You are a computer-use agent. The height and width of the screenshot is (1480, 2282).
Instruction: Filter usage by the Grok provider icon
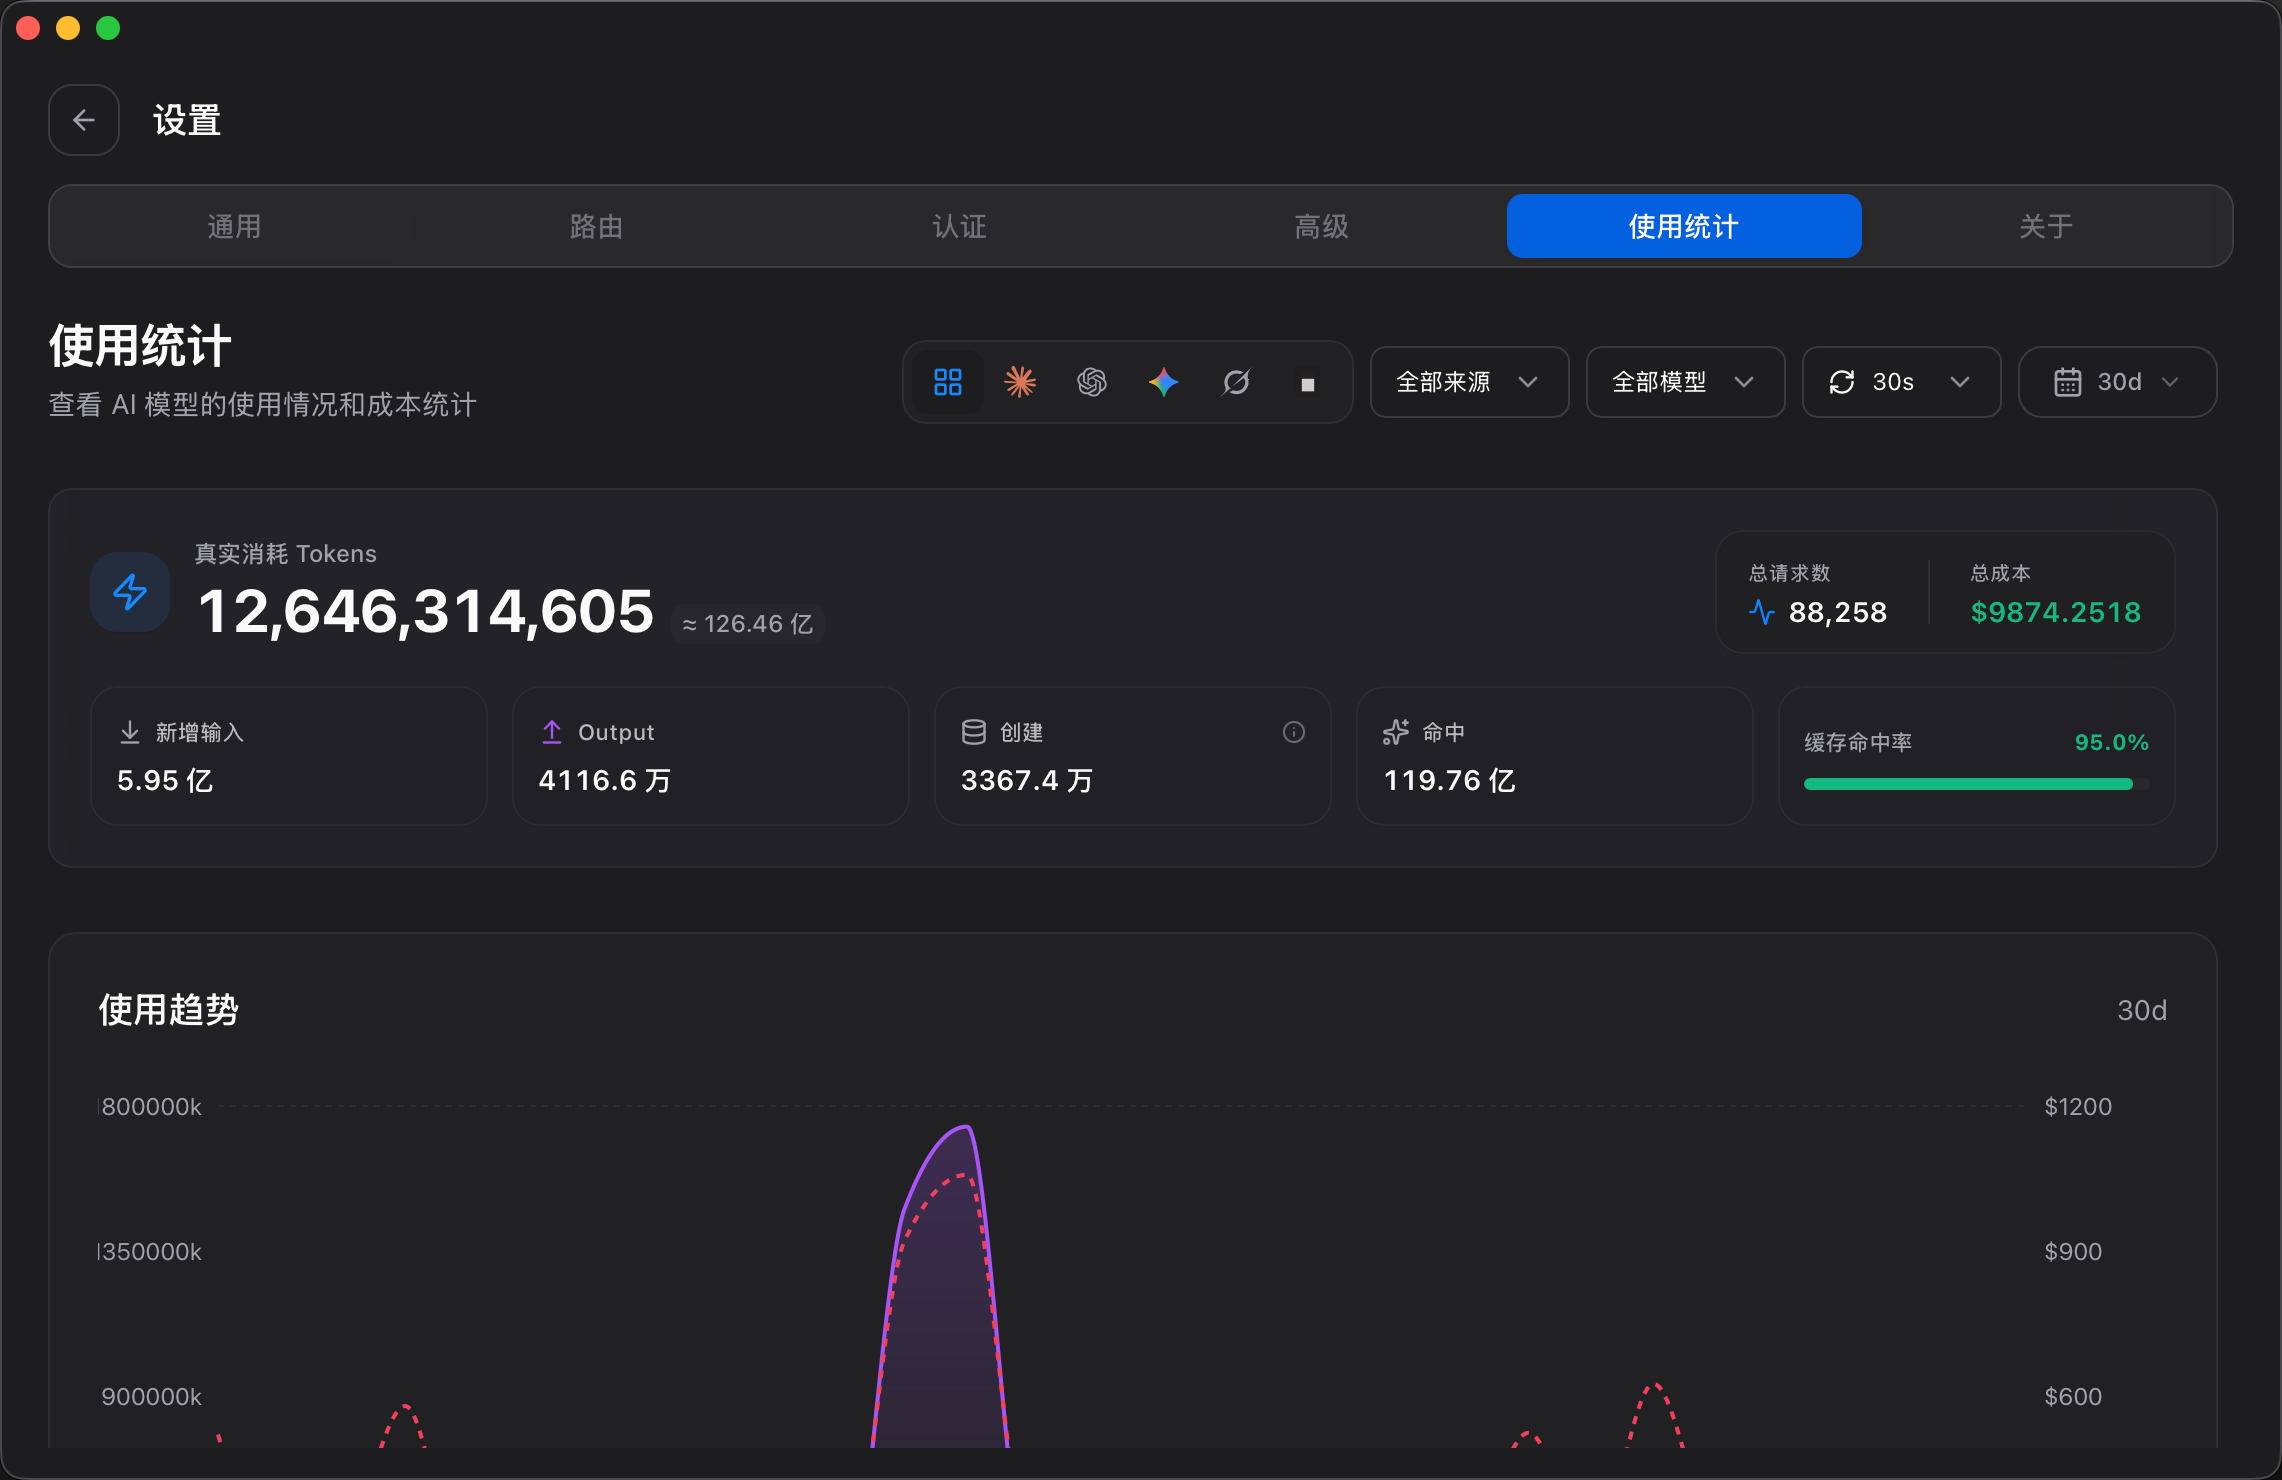pos(1236,382)
